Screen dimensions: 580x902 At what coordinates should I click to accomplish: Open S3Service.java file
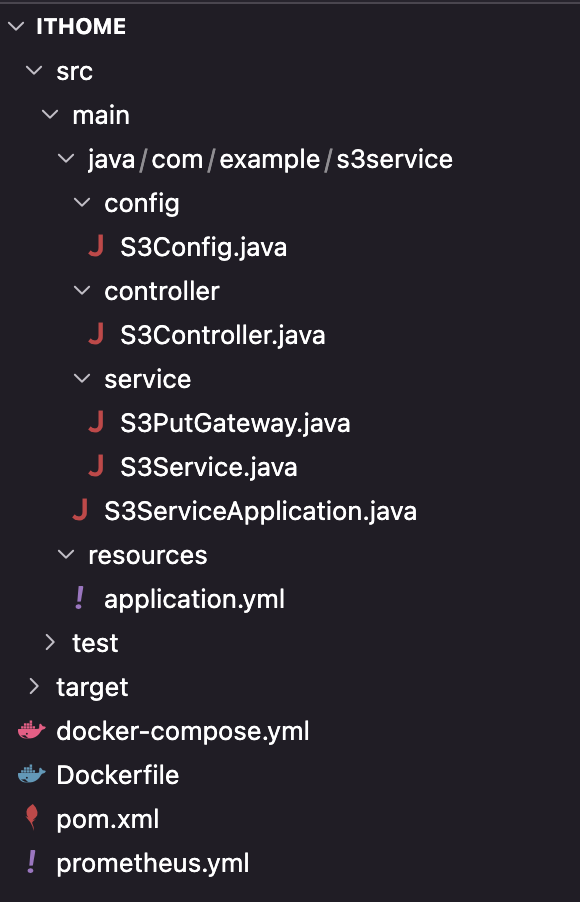(x=209, y=467)
